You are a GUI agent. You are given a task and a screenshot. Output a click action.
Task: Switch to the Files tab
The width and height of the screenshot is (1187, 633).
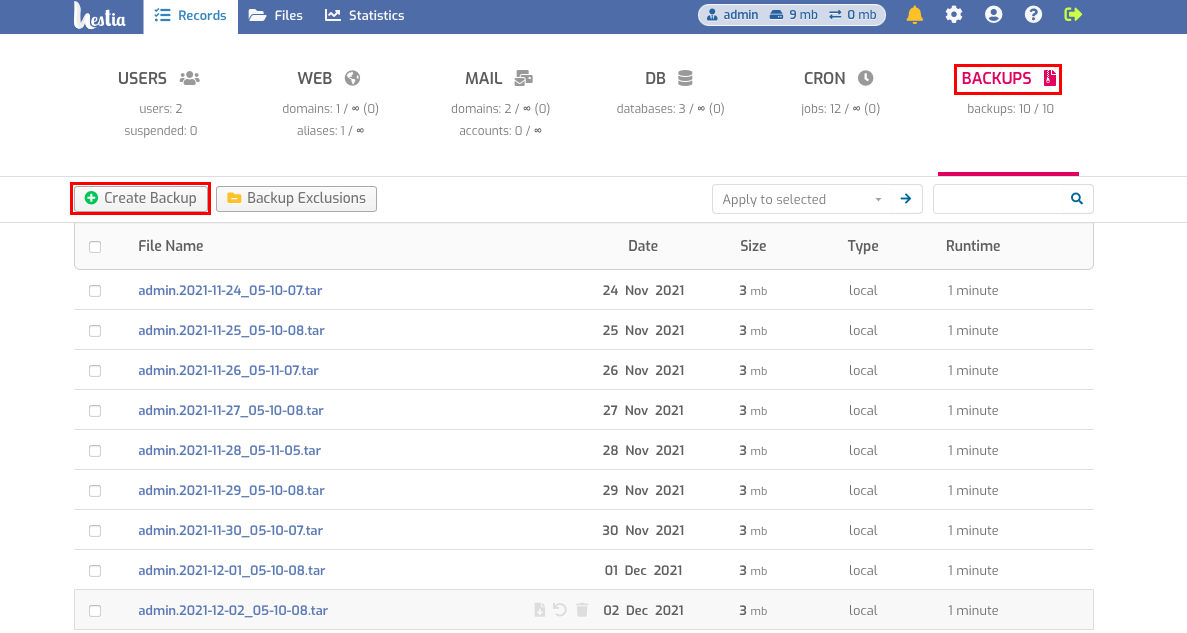(x=276, y=16)
